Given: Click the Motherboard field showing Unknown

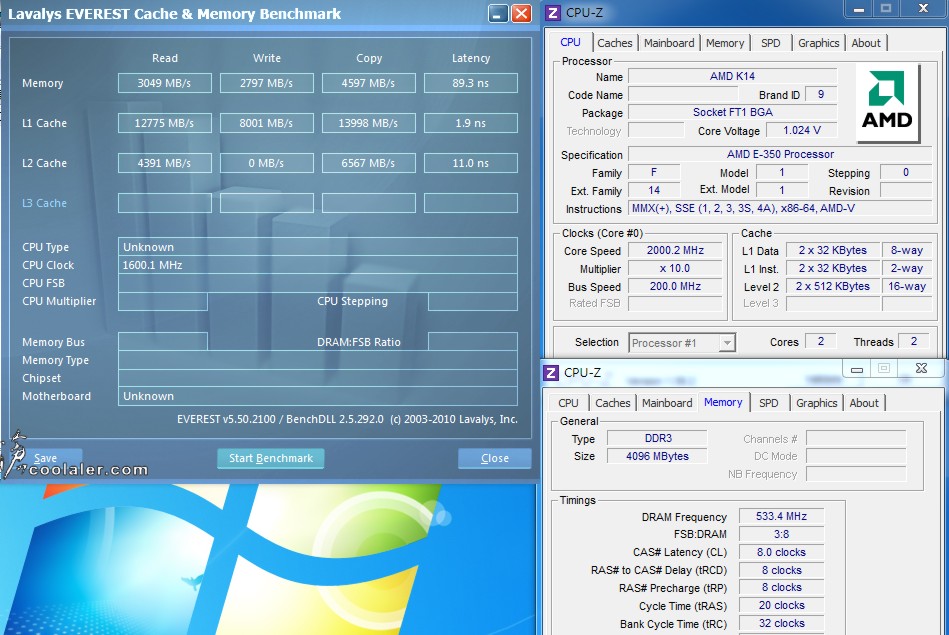Looking at the screenshot, I should click(318, 396).
